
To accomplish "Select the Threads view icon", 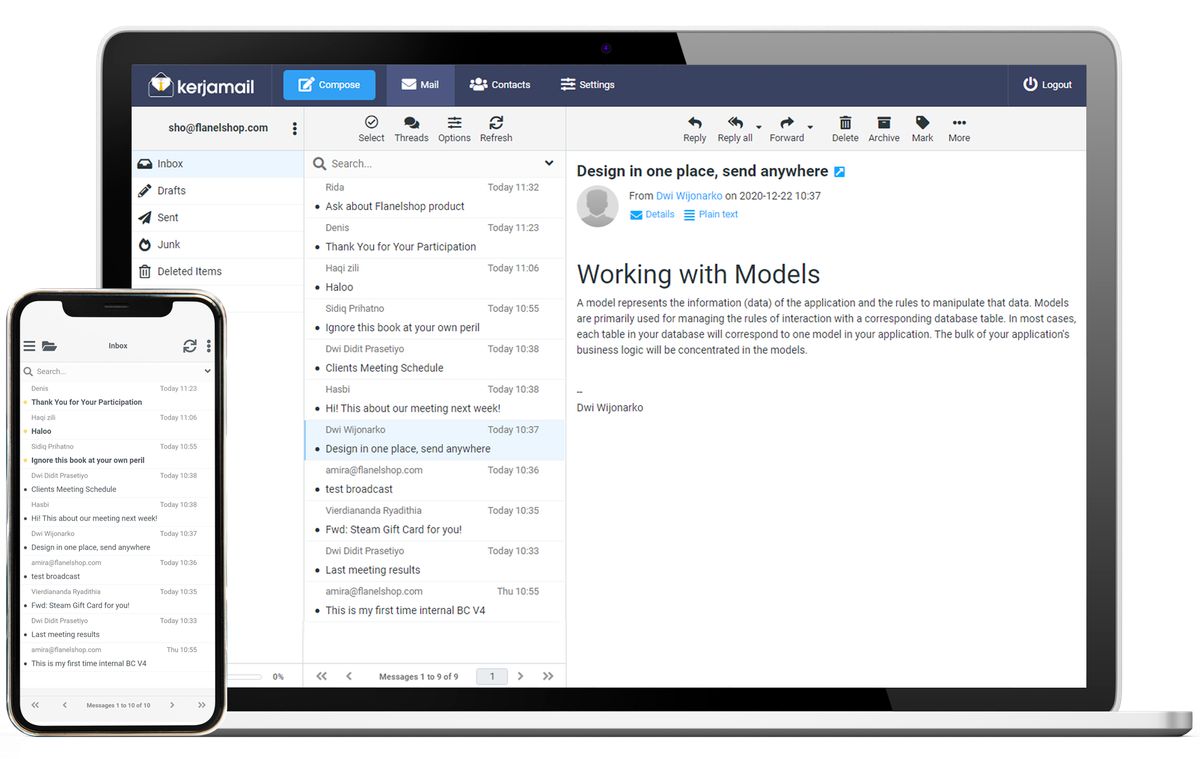I will [x=411, y=128].
